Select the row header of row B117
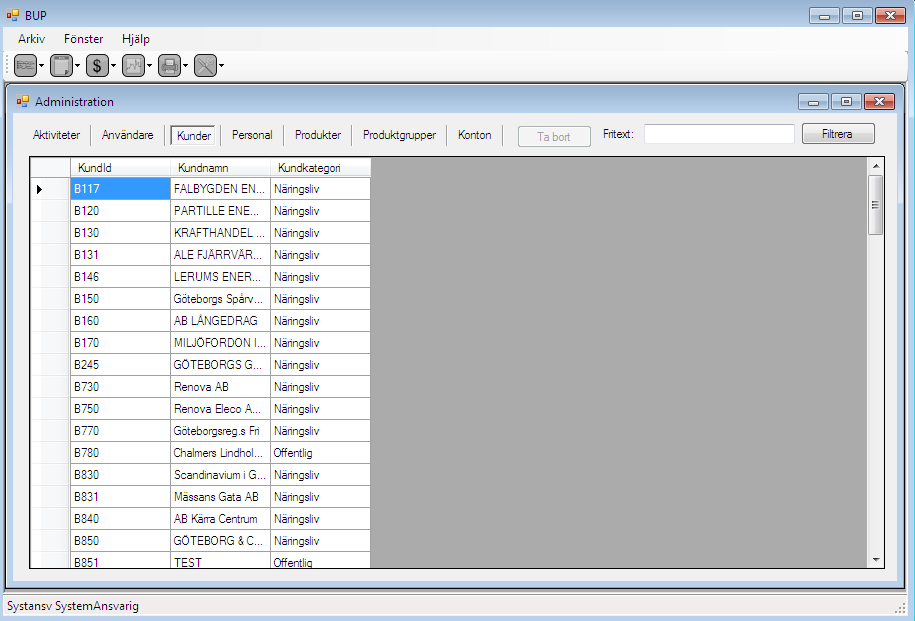 (50, 189)
